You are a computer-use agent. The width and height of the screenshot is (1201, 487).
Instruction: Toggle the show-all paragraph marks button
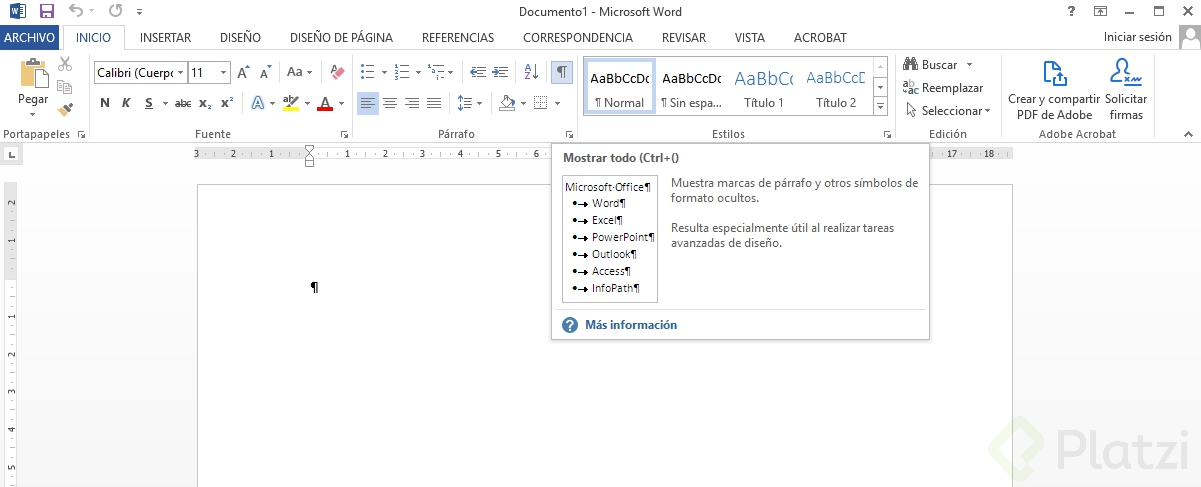click(x=562, y=73)
